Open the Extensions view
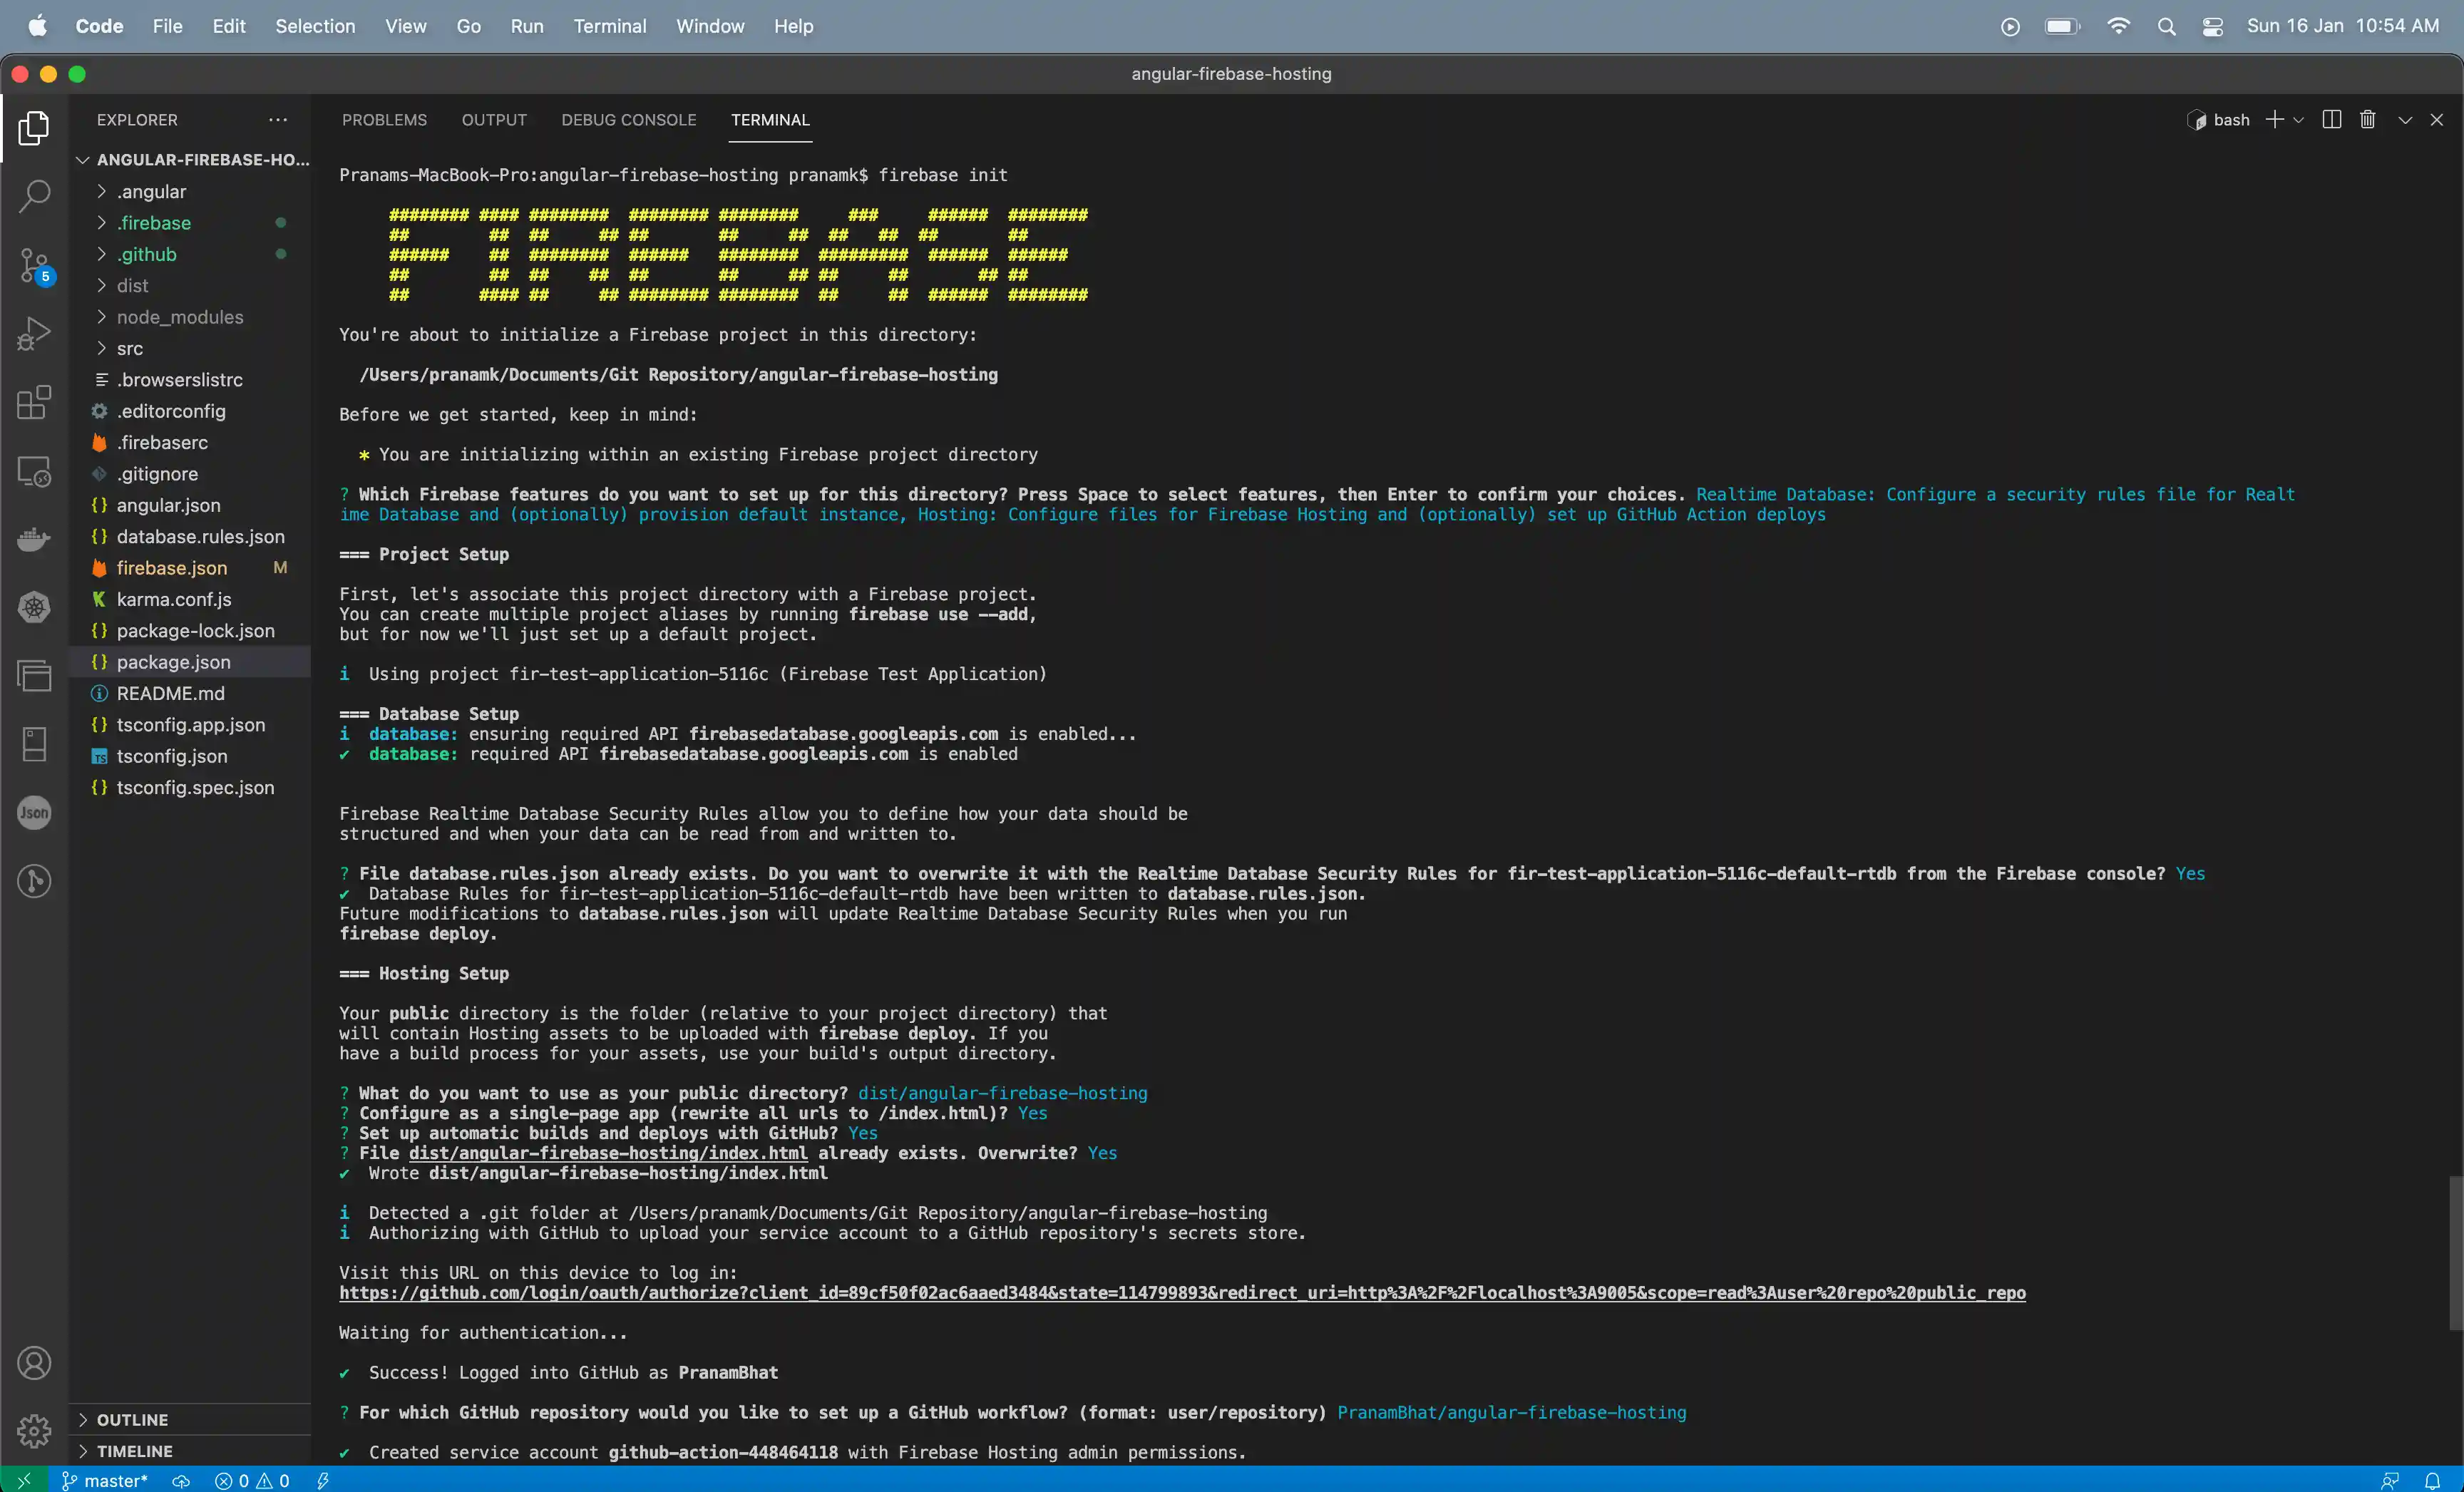 pos(34,402)
